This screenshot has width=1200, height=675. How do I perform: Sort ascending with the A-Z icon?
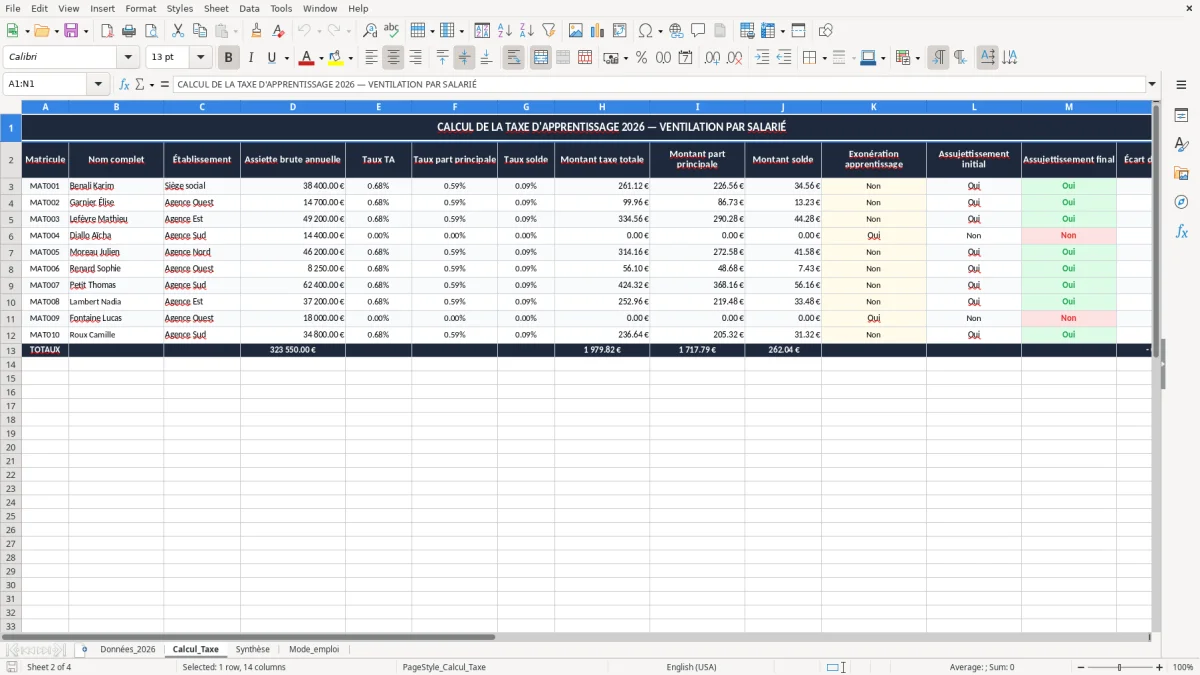tap(505, 31)
